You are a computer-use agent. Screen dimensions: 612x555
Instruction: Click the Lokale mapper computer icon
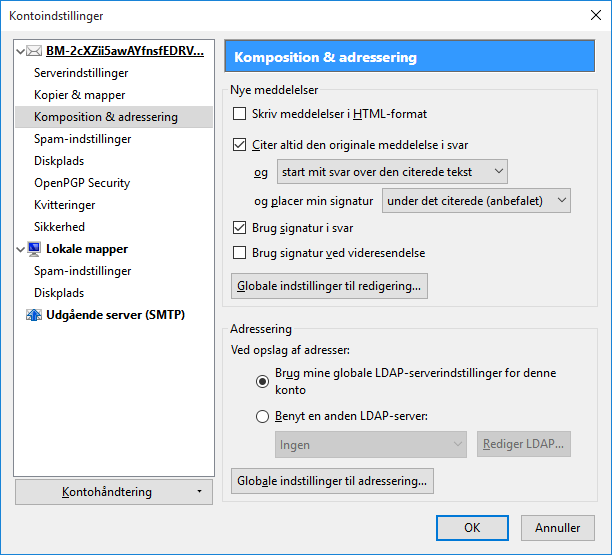[x=34, y=249]
